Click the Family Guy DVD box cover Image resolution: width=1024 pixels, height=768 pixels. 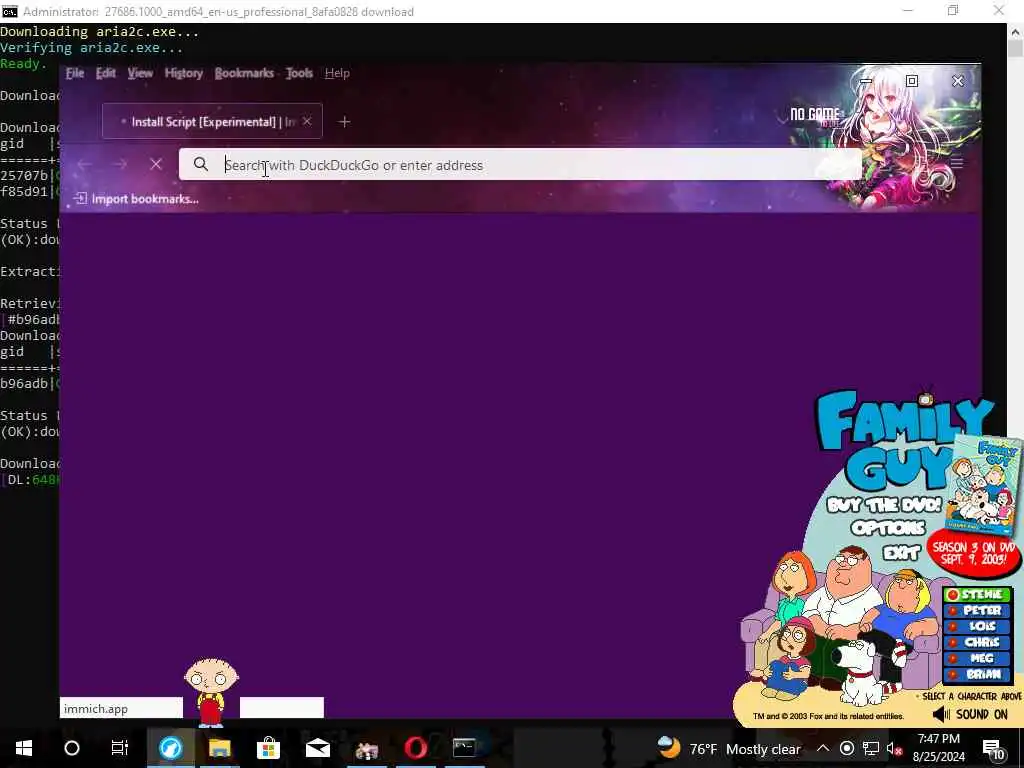point(985,487)
